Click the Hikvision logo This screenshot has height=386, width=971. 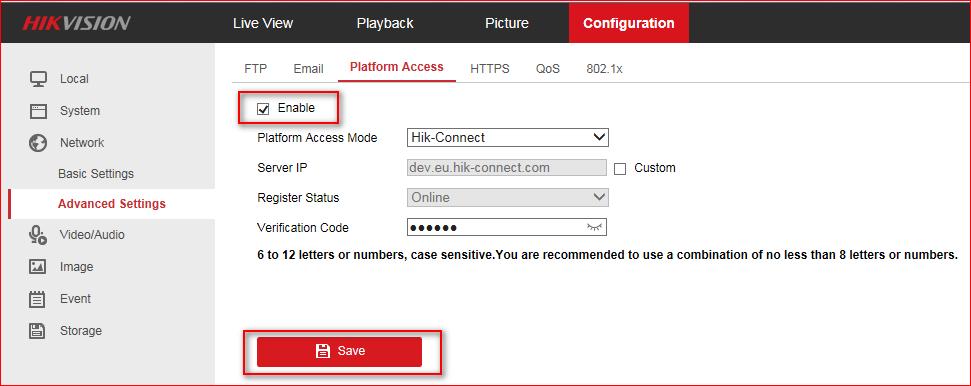tap(76, 24)
